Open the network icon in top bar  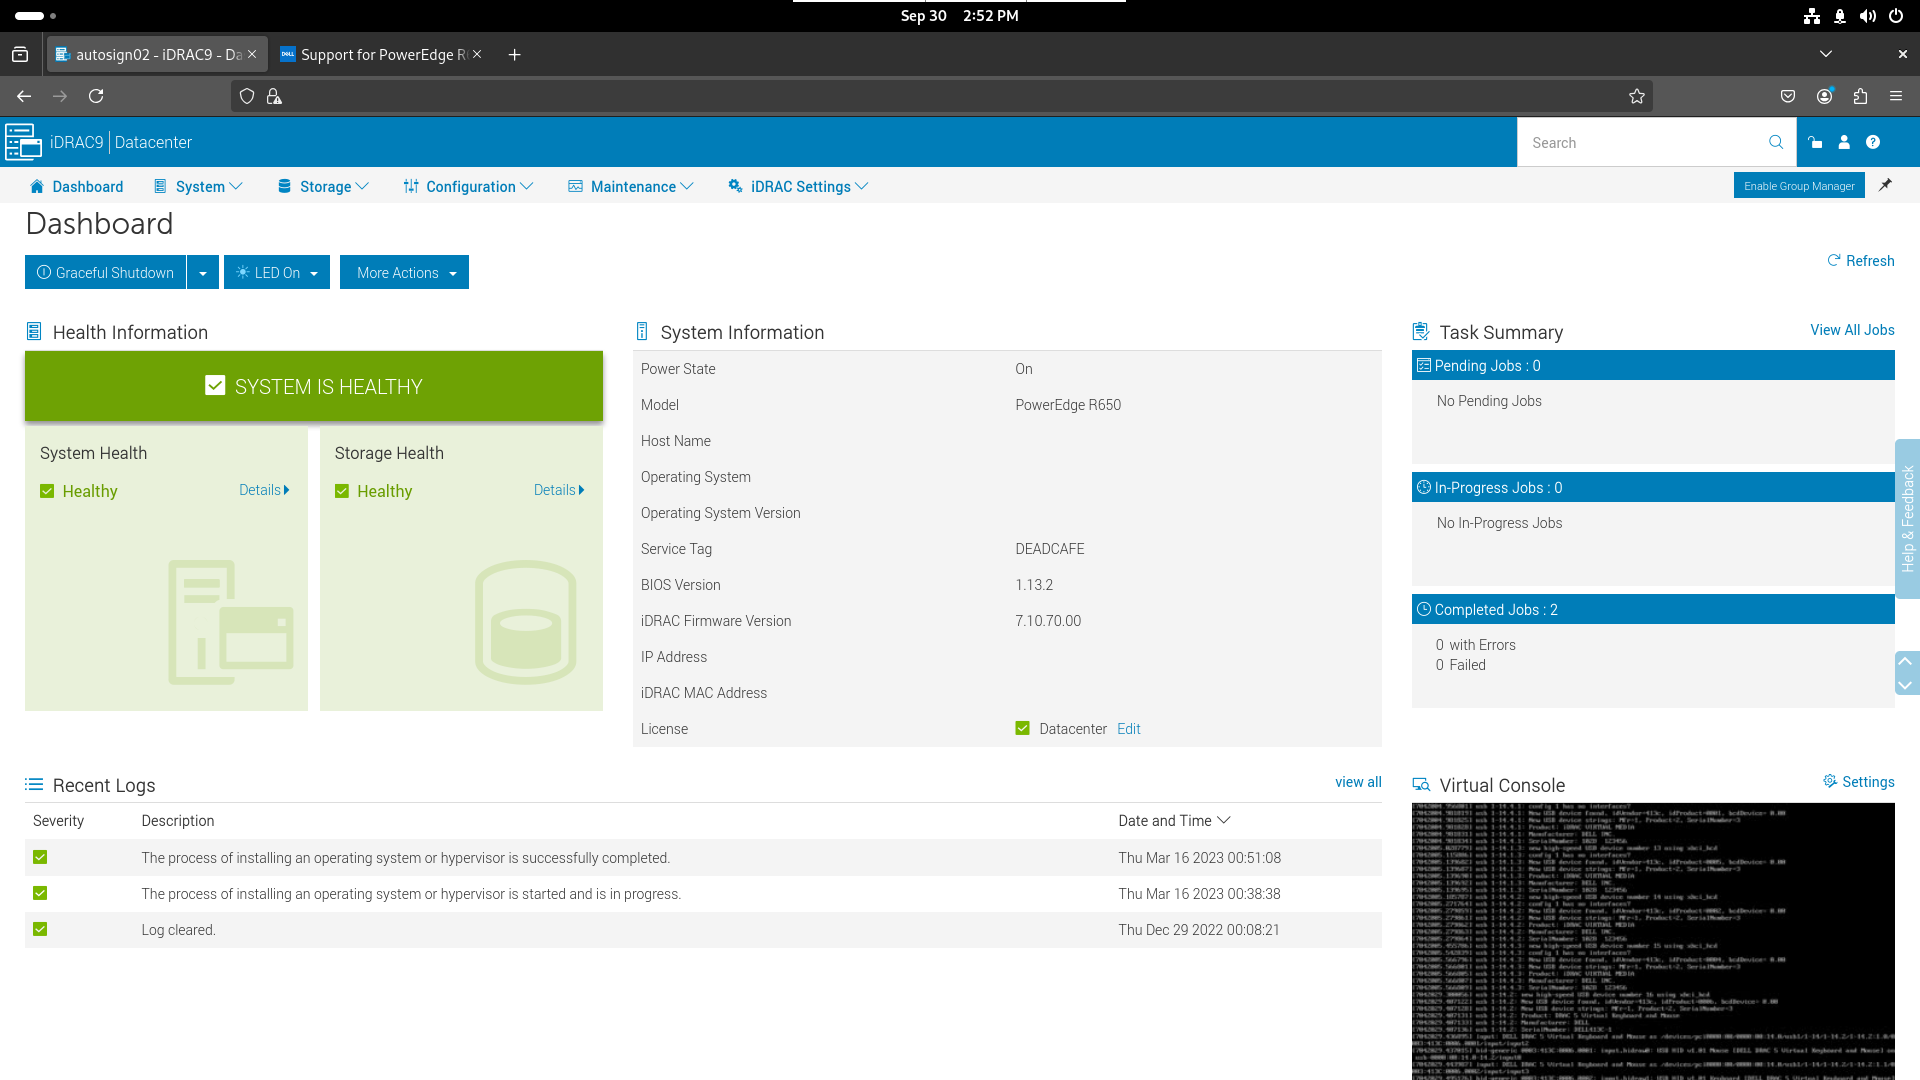(x=1812, y=16)
